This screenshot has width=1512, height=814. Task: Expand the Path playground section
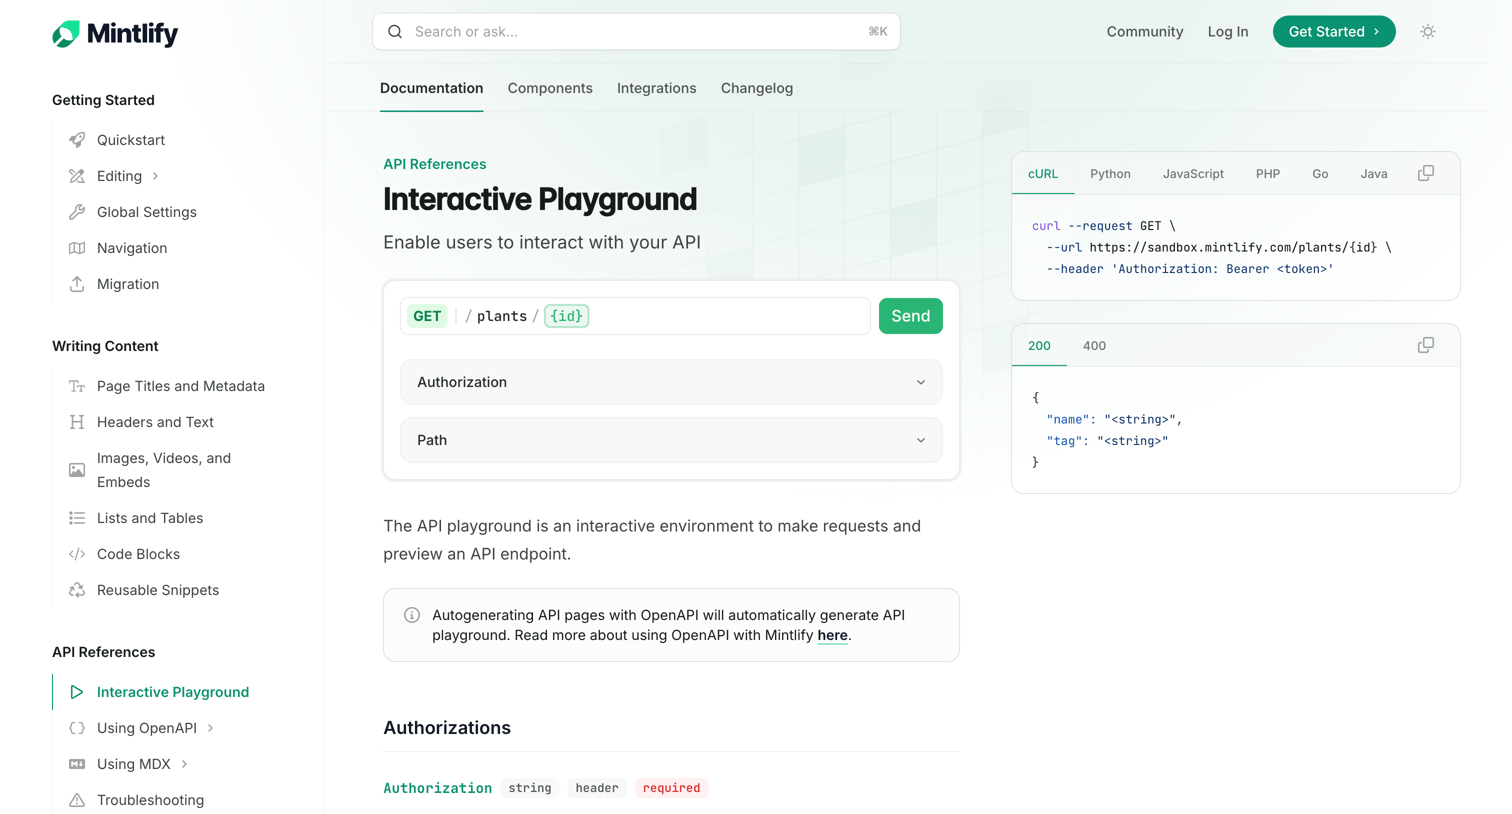tap(671, 440)
